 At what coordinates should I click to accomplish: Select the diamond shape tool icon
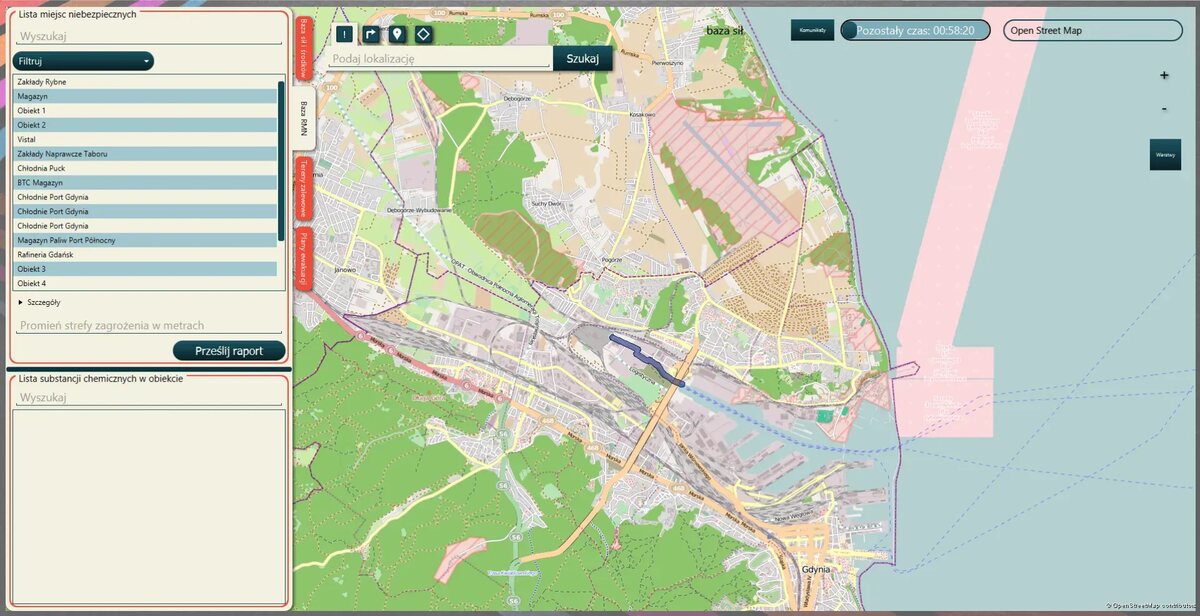pyautogui.click(x=423, y=34)
